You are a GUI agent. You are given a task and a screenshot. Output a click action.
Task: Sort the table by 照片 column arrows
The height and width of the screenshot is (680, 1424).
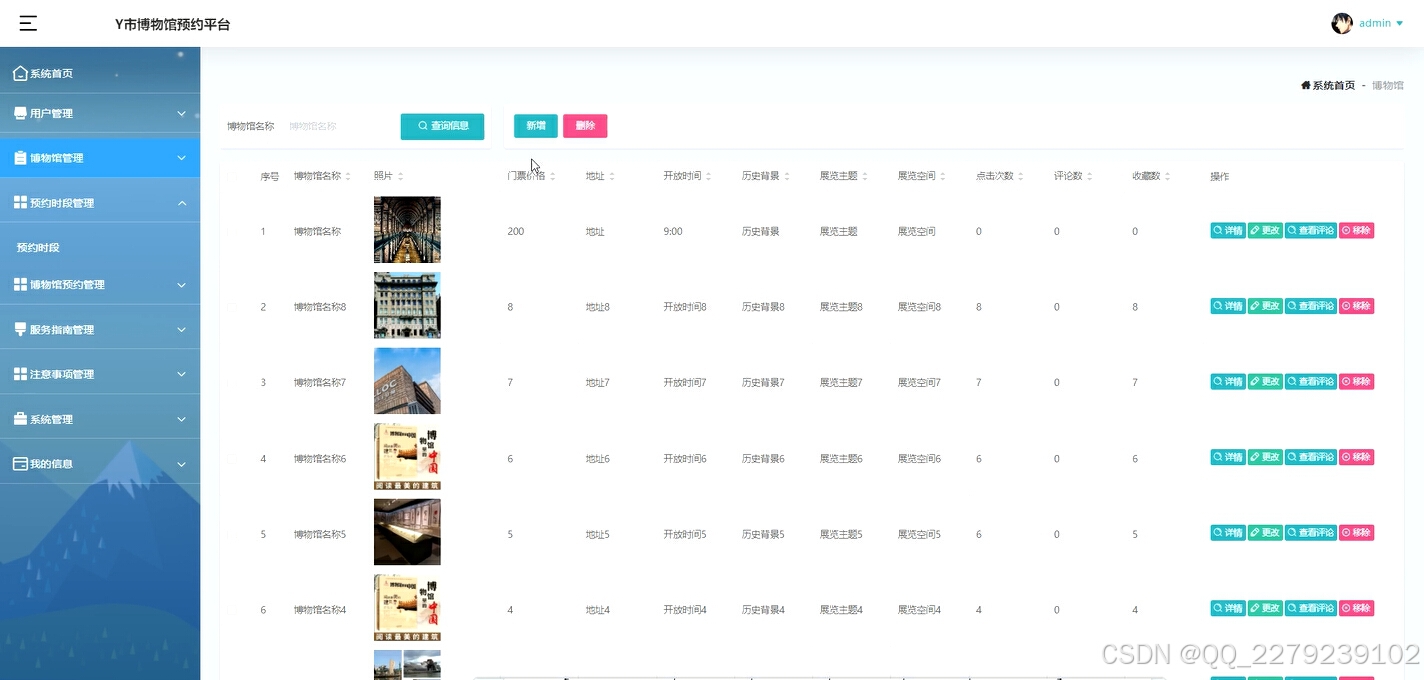click(x=400, y=176)
